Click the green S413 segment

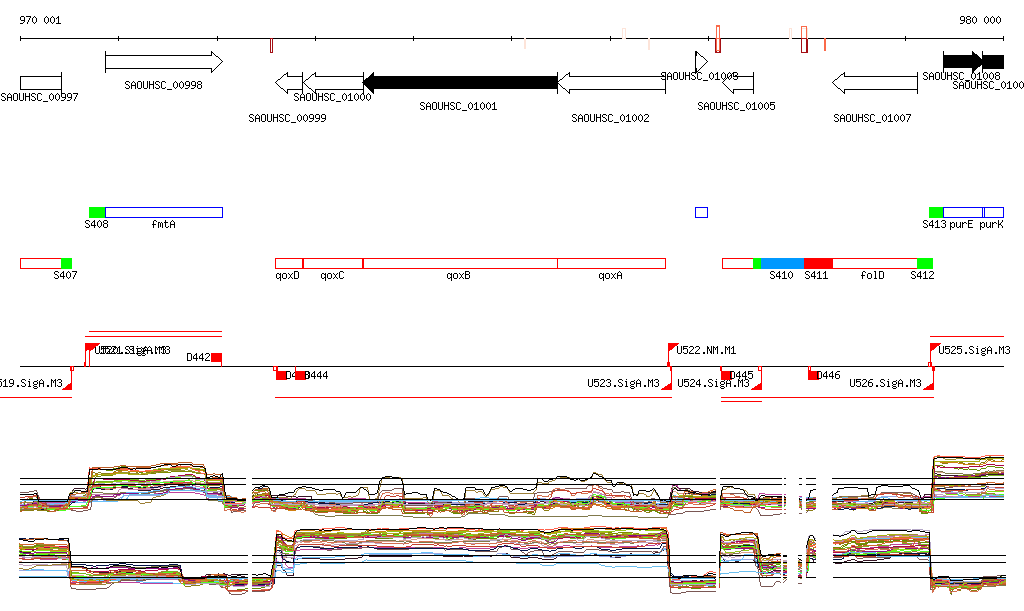pos(936,212)
